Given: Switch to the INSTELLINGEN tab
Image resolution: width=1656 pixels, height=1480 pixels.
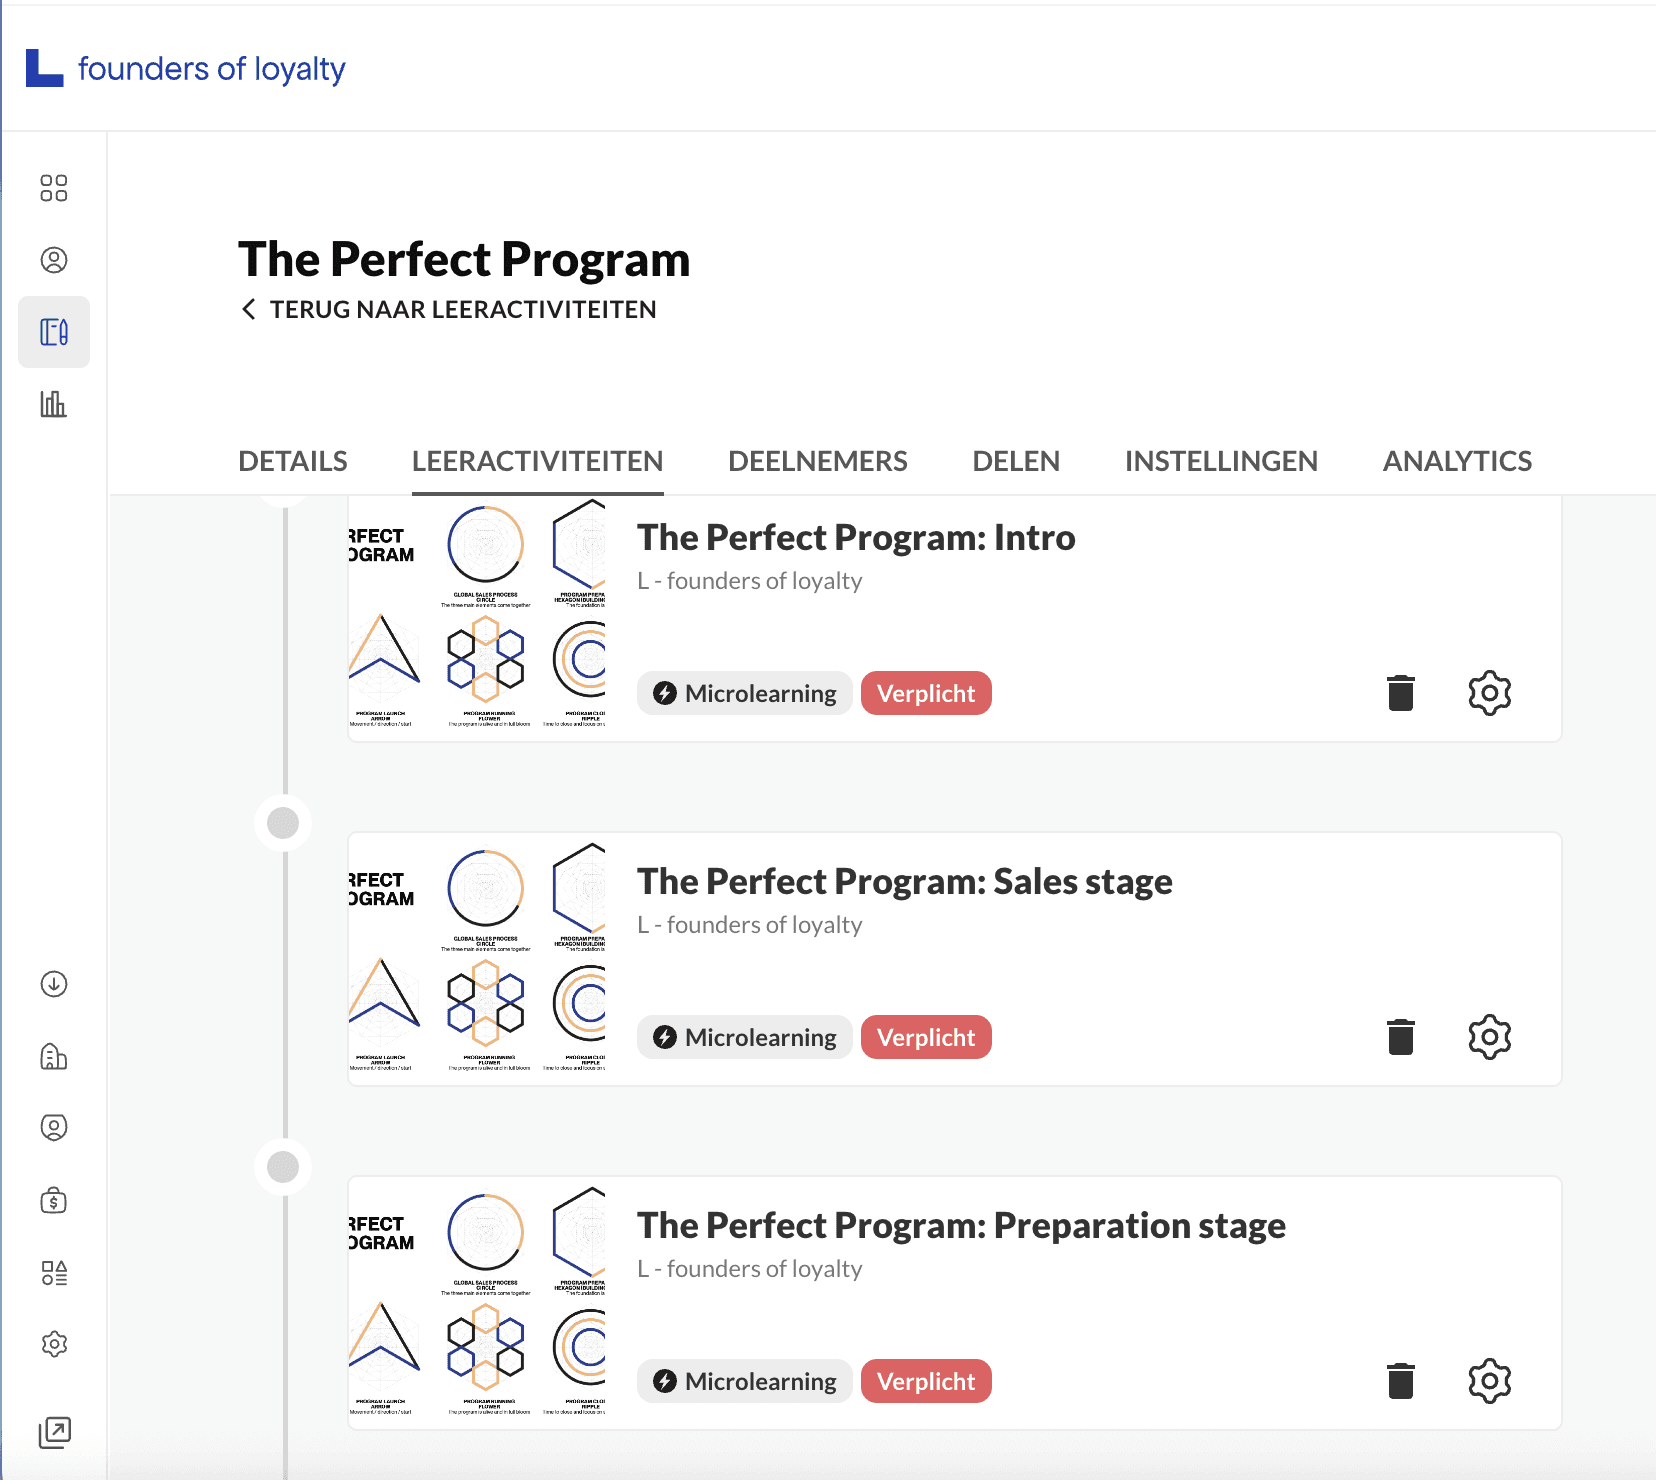Looking at the screenshot, I should click(1221, 461).
